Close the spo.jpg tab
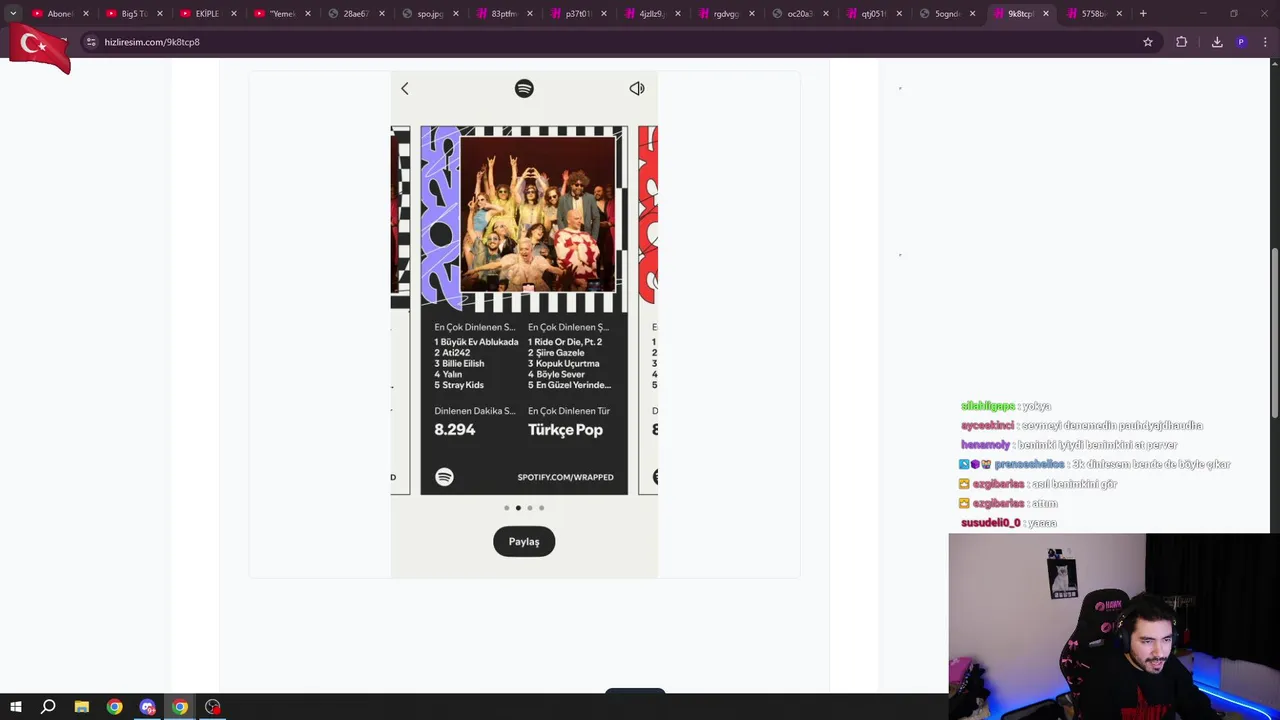This screenshot has height=720, width=1280. point(455,14)
